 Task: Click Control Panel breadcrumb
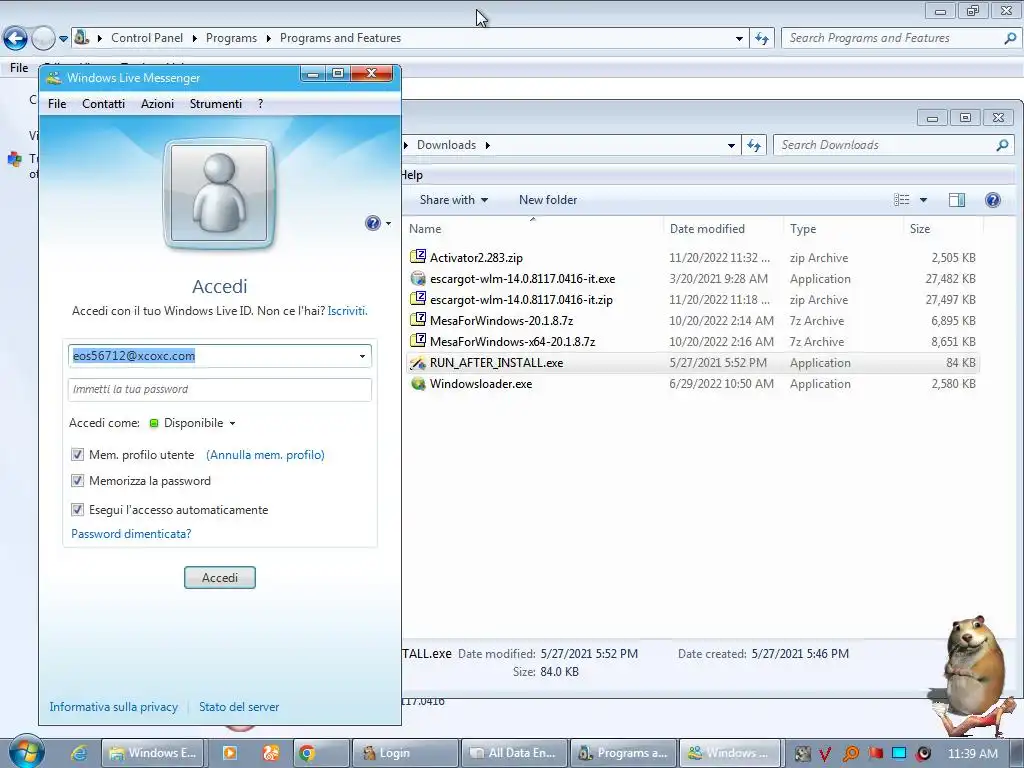[x=147, y=38]
